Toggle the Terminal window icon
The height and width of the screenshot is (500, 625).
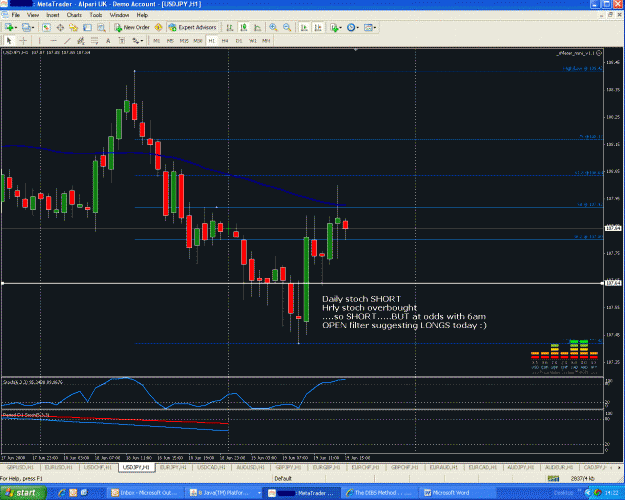click(87, 27)
